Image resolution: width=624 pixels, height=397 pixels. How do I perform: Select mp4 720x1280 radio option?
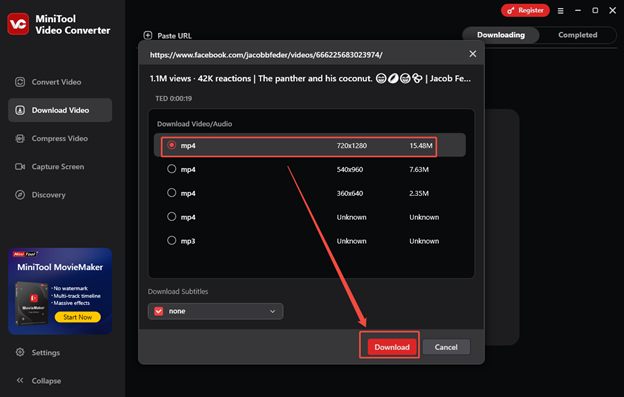[172, 145]
